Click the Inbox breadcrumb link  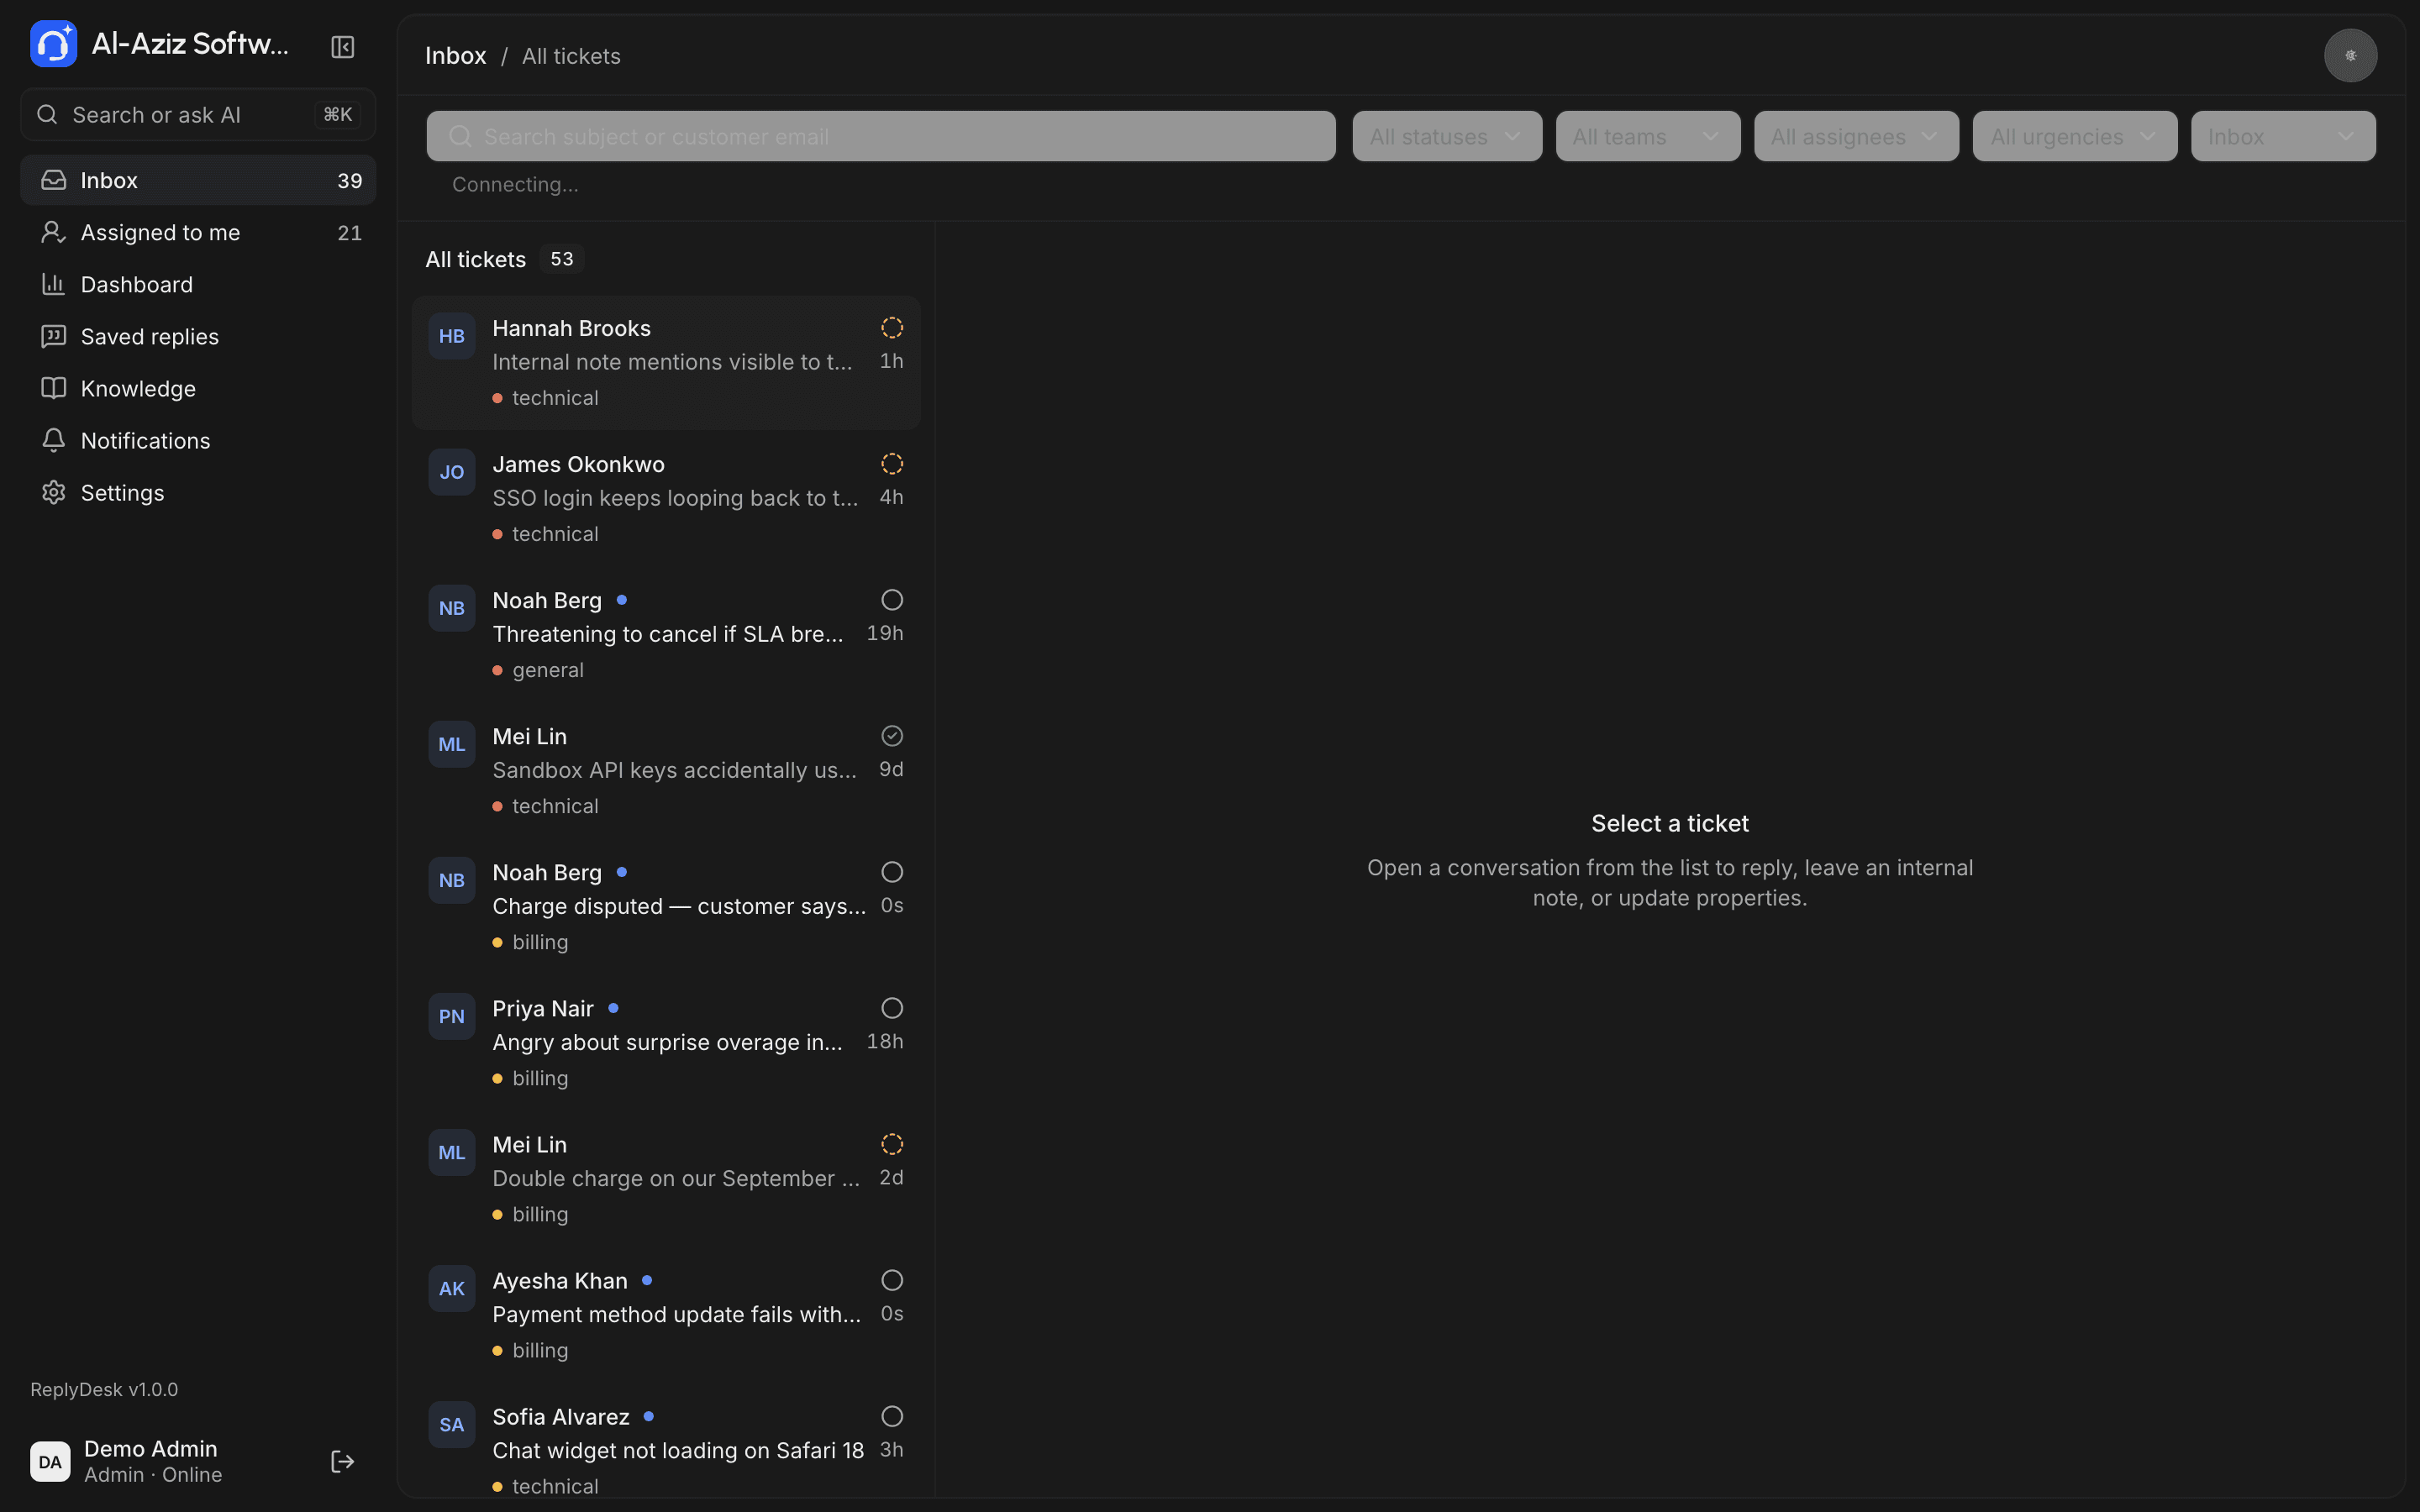456,56
